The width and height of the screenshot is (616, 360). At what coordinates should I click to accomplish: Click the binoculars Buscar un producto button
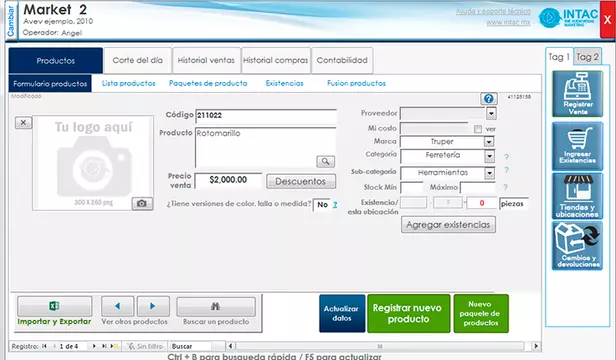[x=216, y=306]
